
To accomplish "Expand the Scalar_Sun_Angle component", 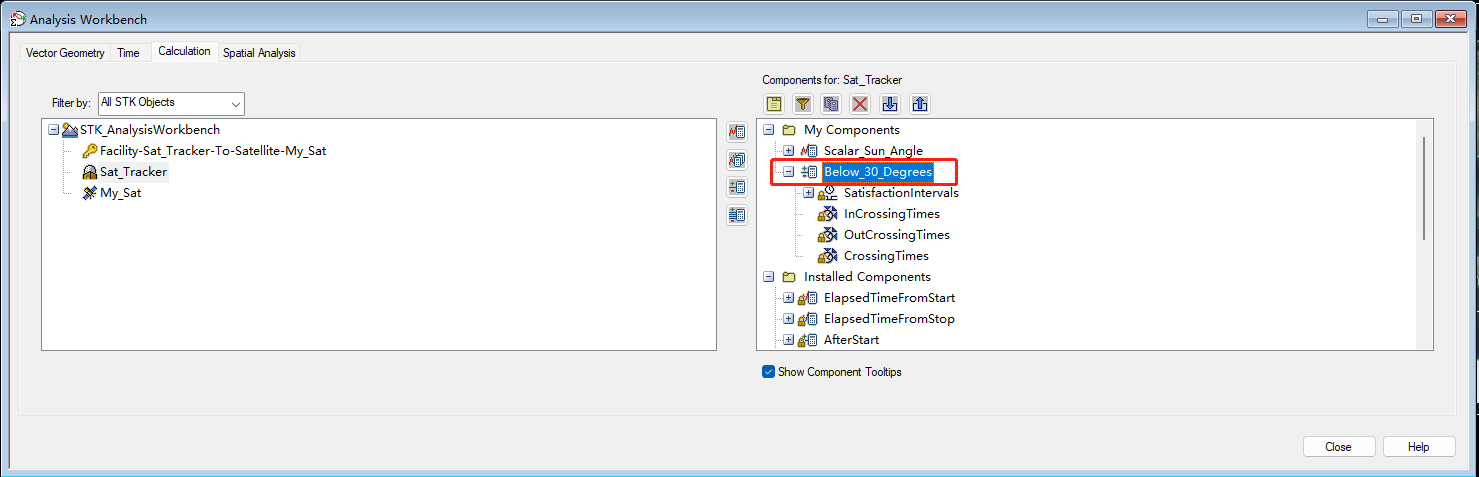I will coord(788,151).
